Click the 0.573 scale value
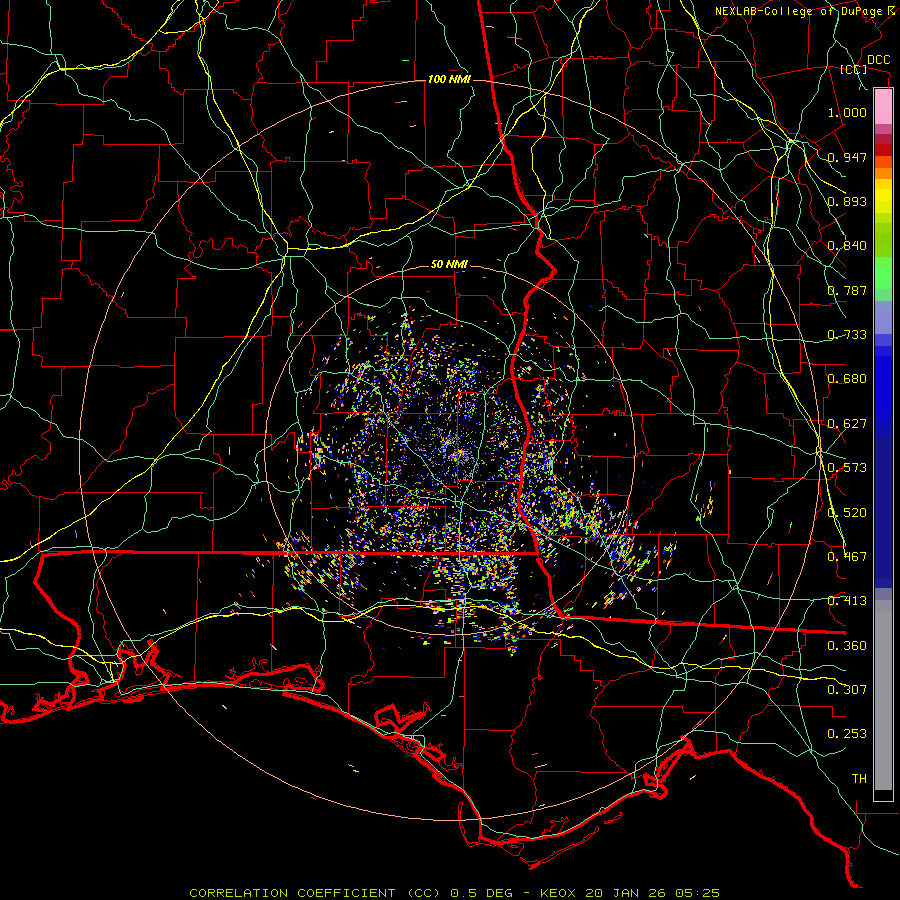Screen dimensions: 900x900 pyautogui.click(x=847, y=468)
